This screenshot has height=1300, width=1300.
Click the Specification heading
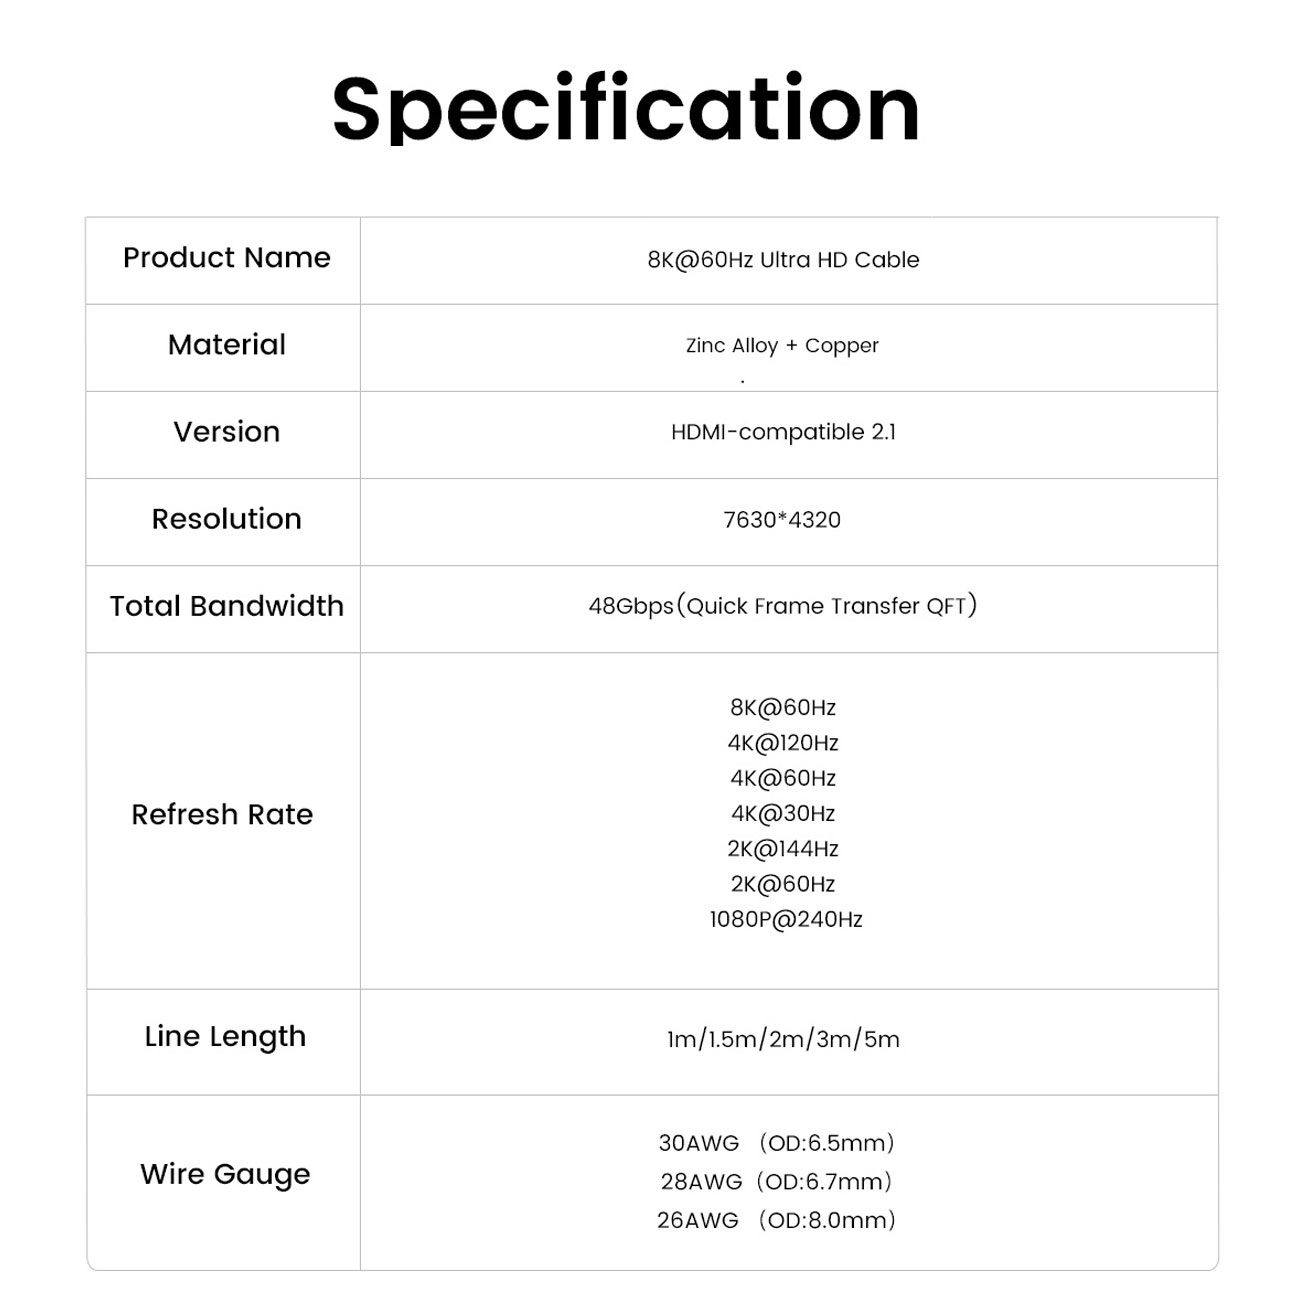click(626, 110)
